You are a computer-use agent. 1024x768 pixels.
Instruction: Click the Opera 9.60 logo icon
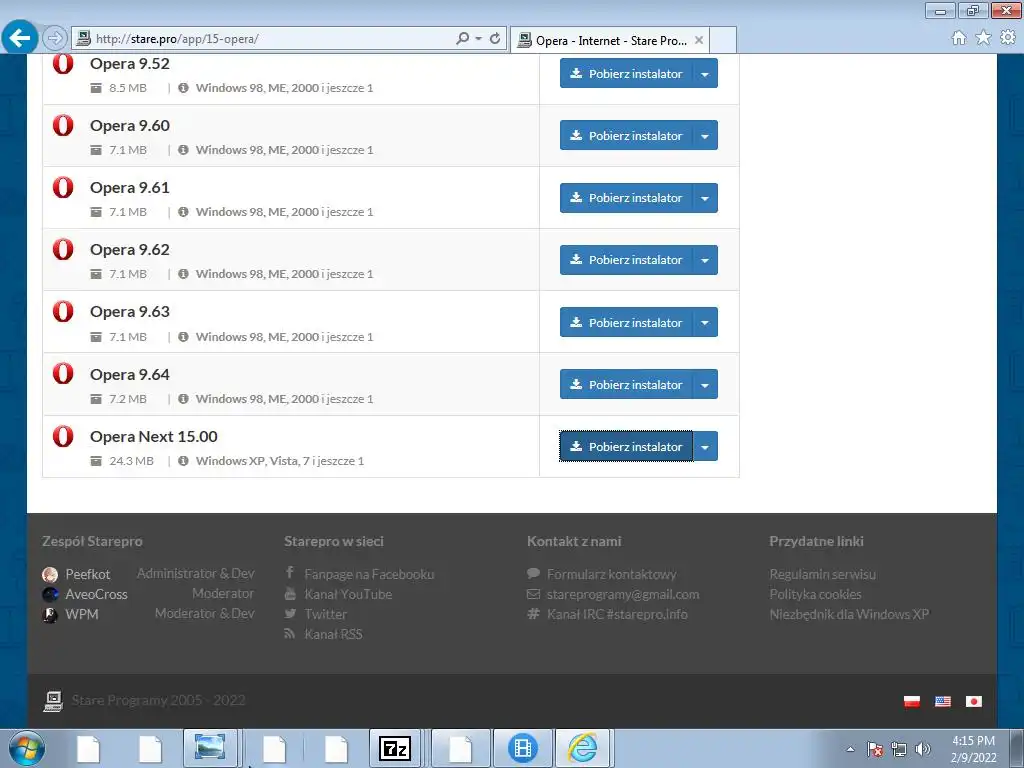[63, 125]
